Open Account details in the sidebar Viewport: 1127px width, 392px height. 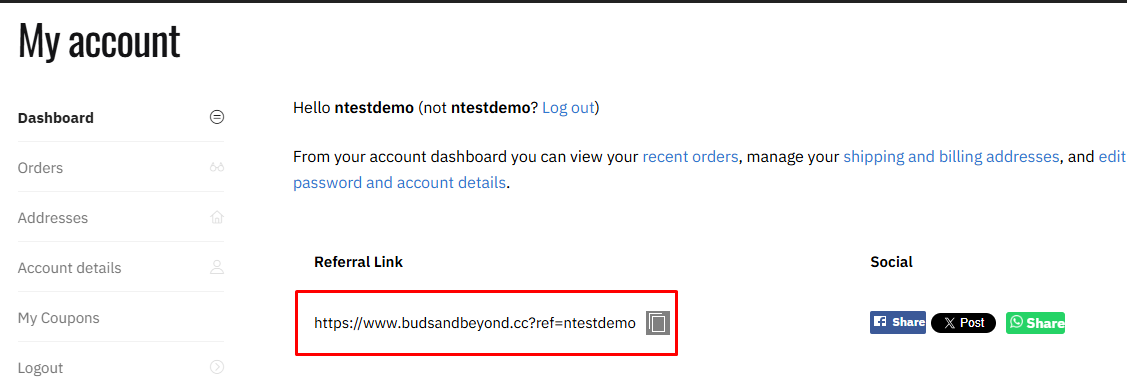[121, 268]
